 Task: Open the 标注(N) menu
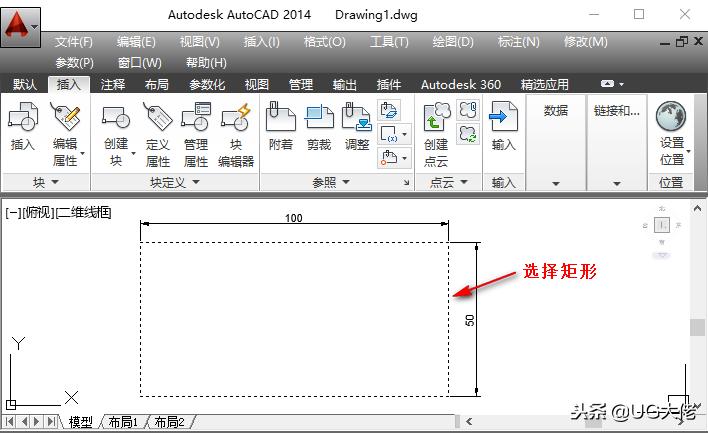(518, 42)
